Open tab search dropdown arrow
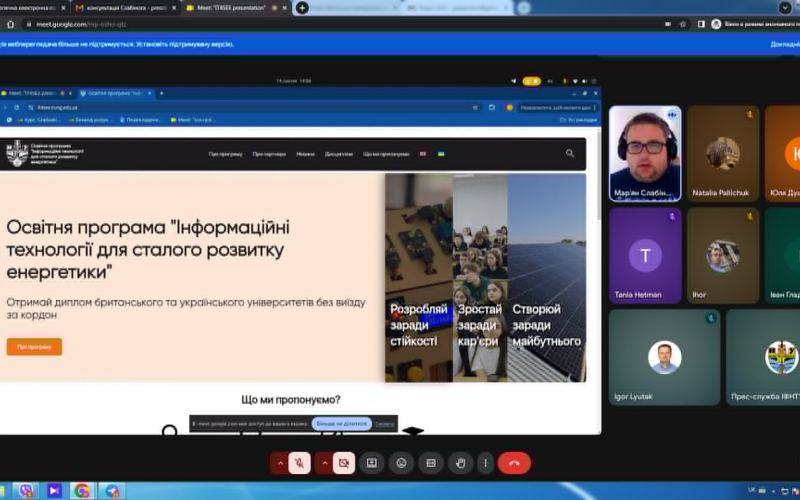Screen dimensions: 800x500 [785, 7]
